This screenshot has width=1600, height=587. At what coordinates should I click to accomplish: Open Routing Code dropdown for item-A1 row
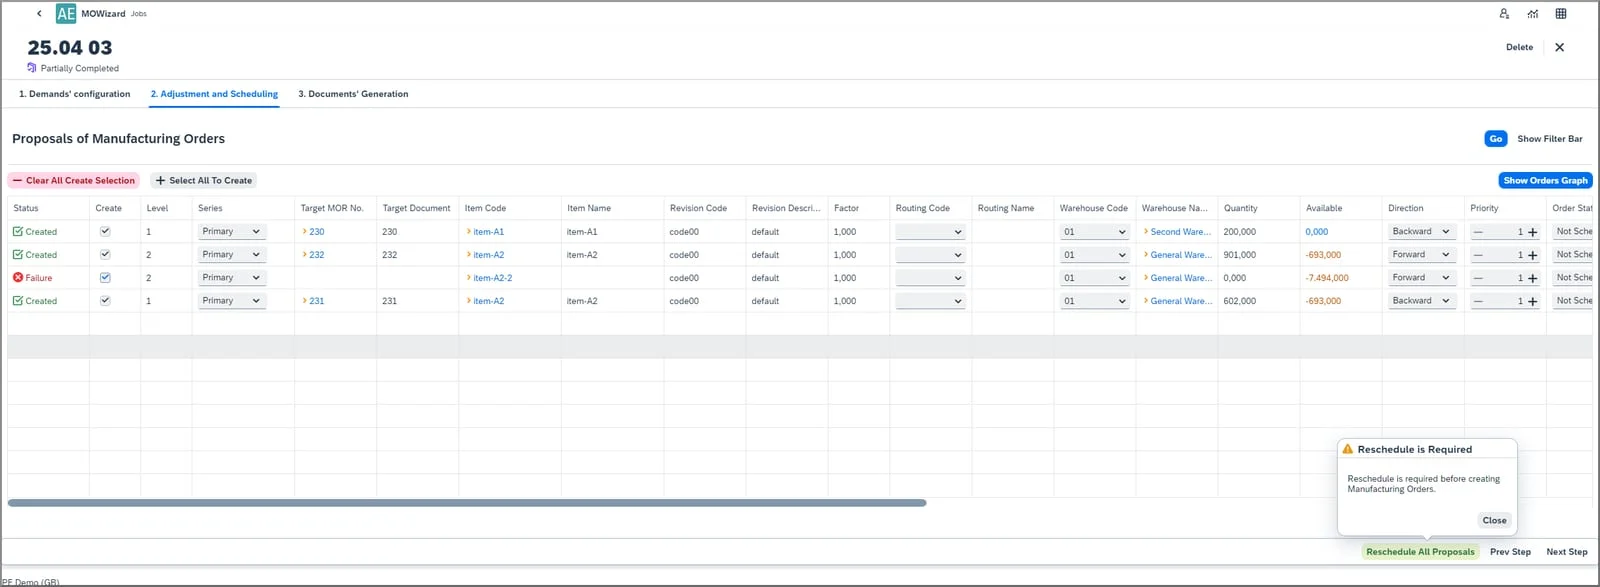click(930, 232)
